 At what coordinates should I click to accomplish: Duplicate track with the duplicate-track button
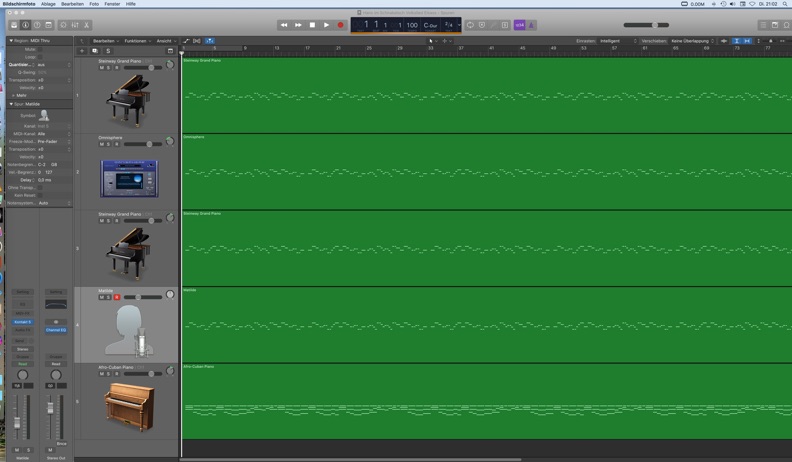[x=94, y=51]
